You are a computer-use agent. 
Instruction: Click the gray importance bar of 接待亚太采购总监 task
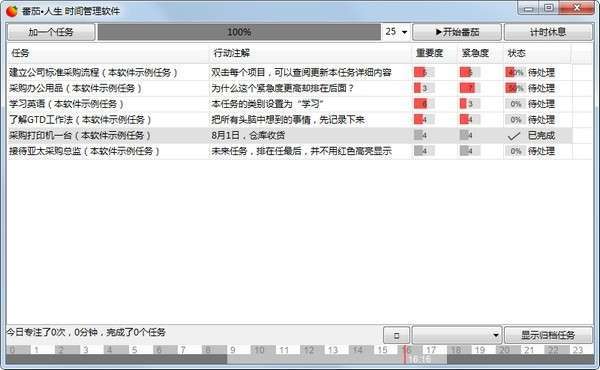424,151
